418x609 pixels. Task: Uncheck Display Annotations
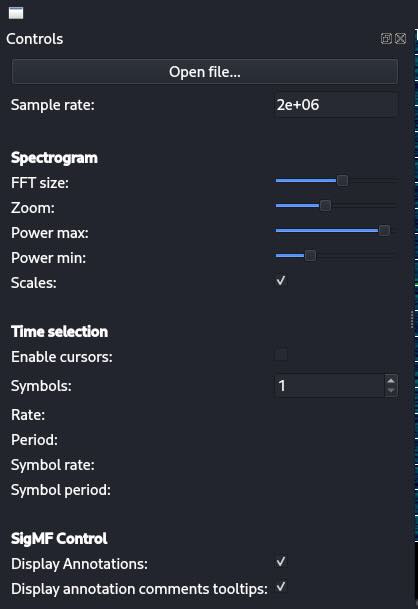(281, 562)
